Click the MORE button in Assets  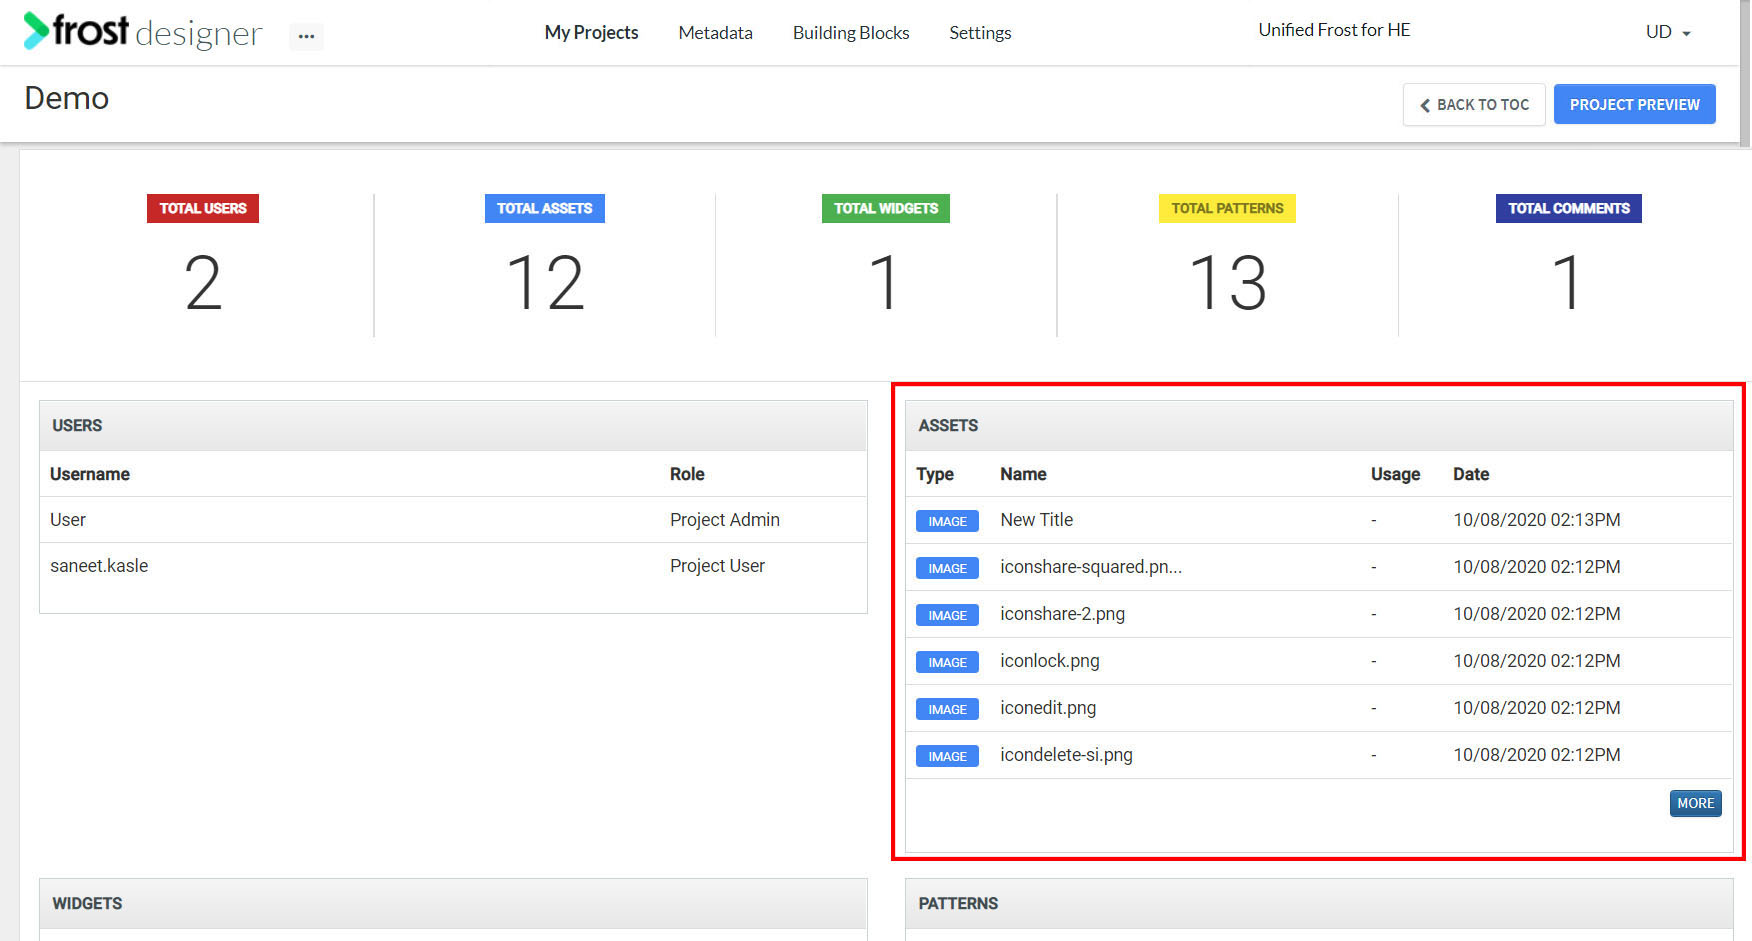point(1695,803)
